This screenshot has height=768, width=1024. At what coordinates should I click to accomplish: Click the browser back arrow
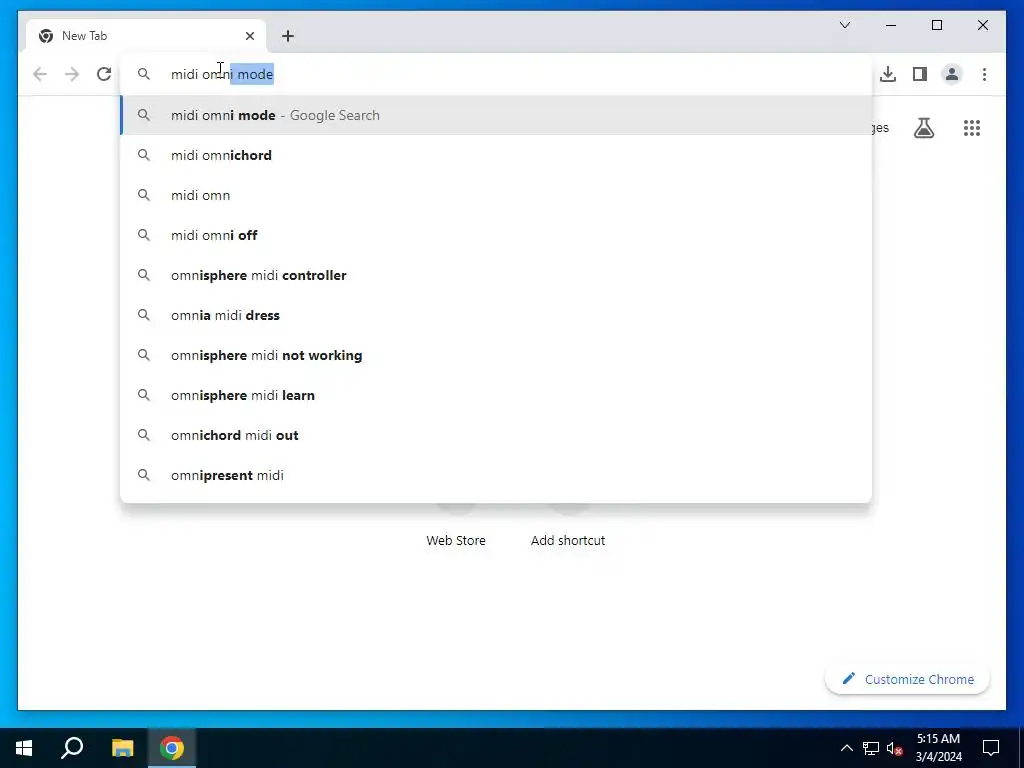click(x=40, y=74)
